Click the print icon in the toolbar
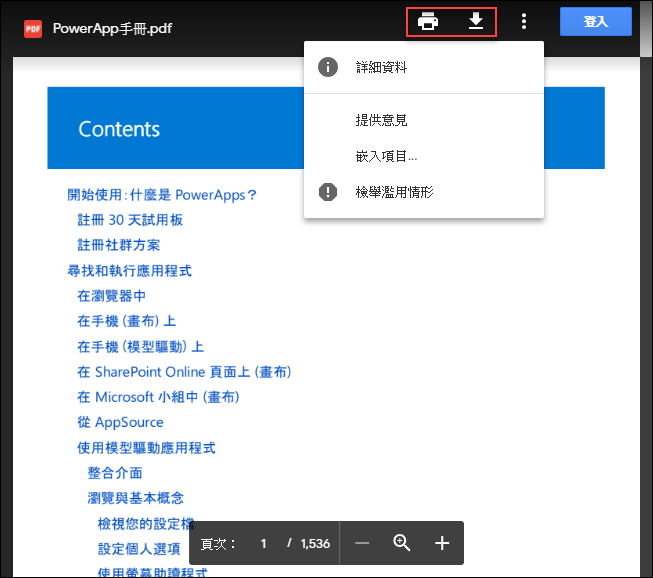Screen dimensions: 653x578 [x=428, y=21]
